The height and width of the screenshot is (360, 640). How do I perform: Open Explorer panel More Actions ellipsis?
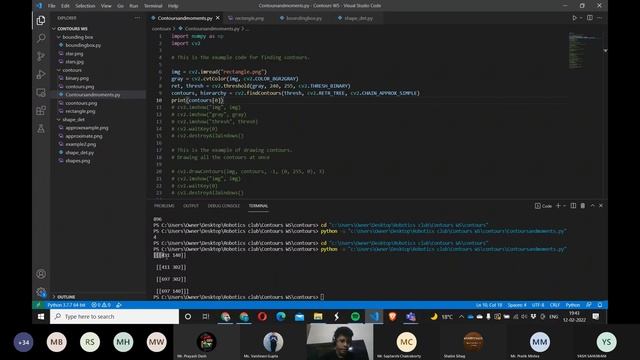click(137, 18)
